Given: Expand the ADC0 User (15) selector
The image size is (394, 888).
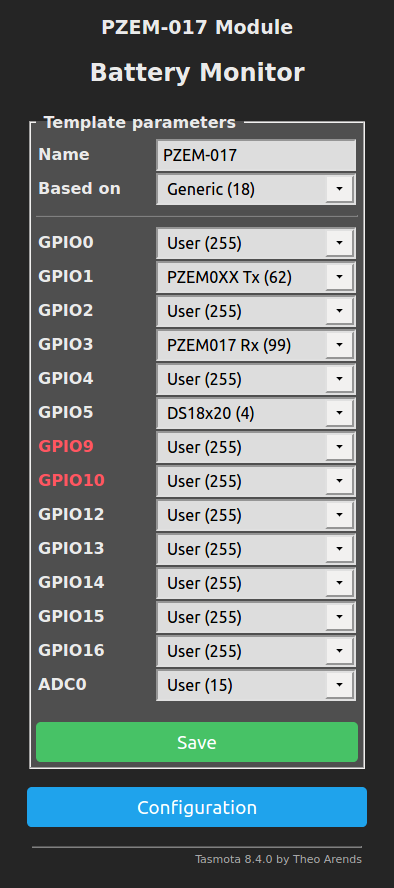Looking at the screenshot, I should tap(256, 685).
